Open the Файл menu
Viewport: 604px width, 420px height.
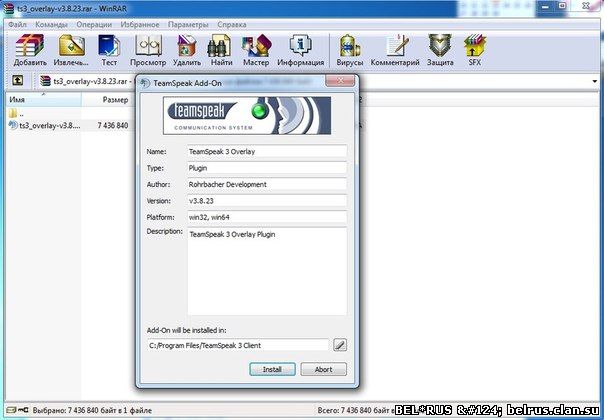(x=17, y=24)
